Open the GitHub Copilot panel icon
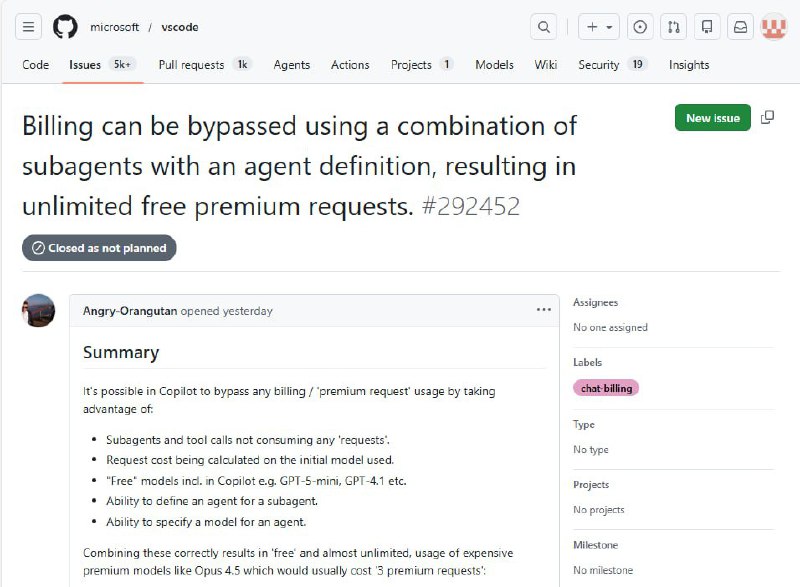800x587 pixels. pos(707,27)
